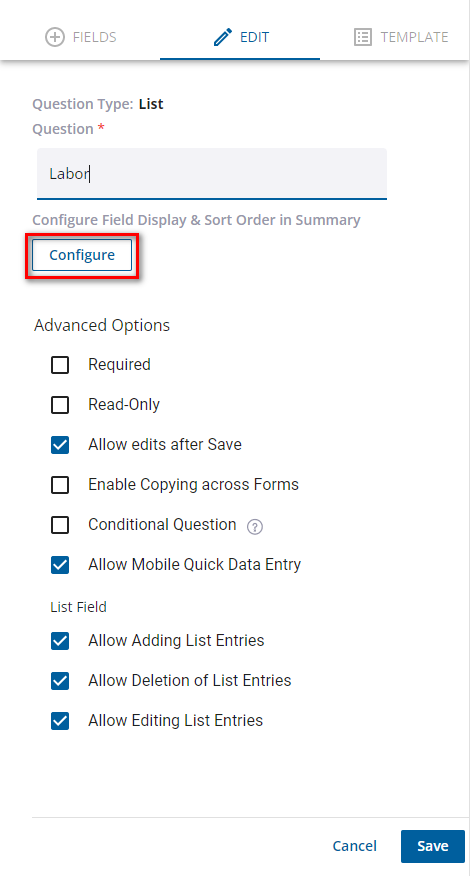Enable the Required checkbox
Screen dimensions: 470x876
click(60, 365)
